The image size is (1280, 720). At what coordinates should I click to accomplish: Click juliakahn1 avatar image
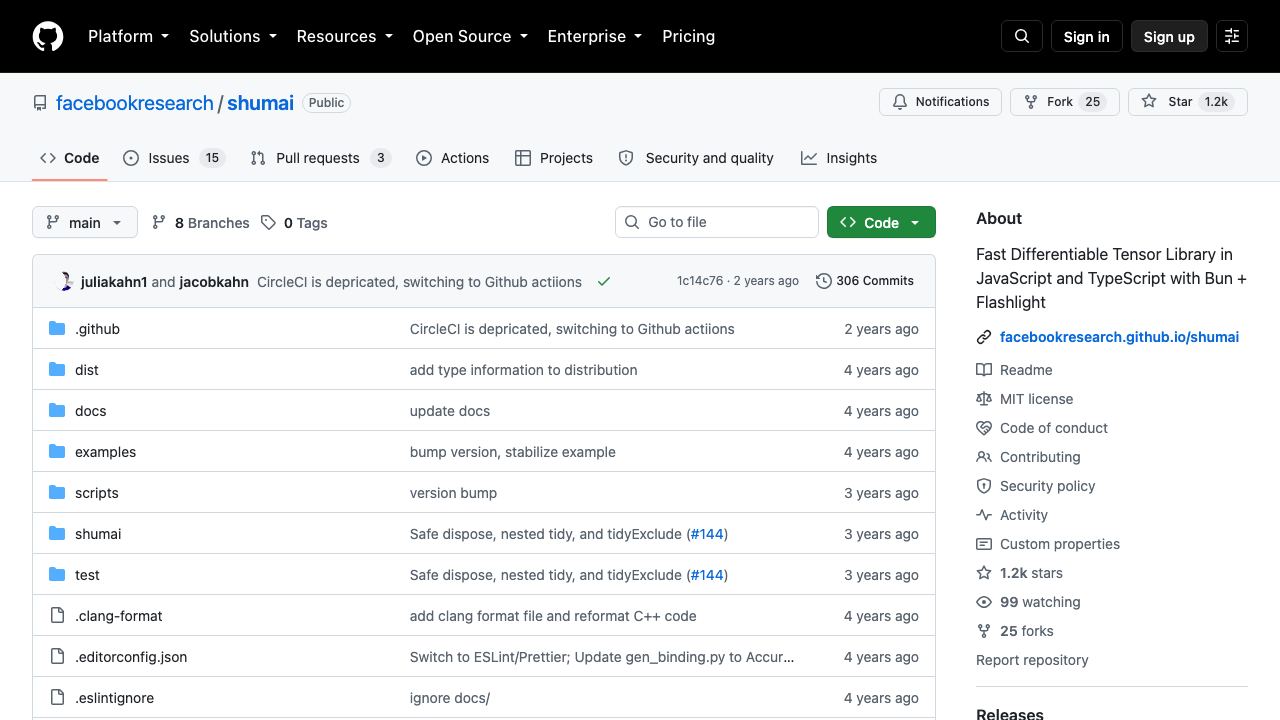(64, 282)
